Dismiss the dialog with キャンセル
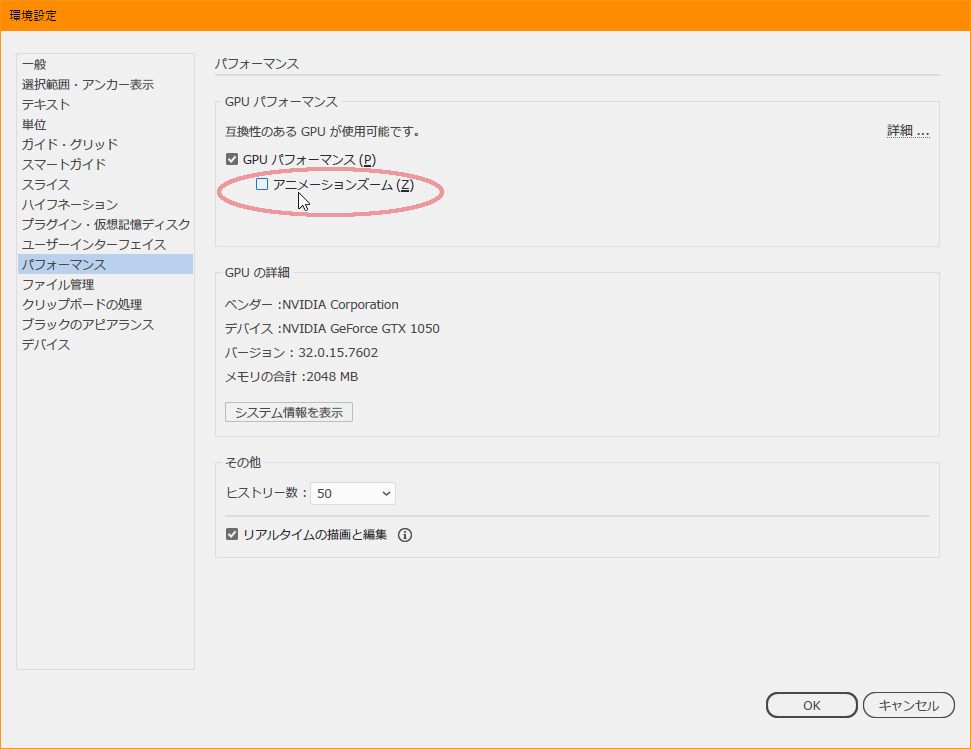The width and height of the screenshot is (971, 749). (x=909, y=704)
